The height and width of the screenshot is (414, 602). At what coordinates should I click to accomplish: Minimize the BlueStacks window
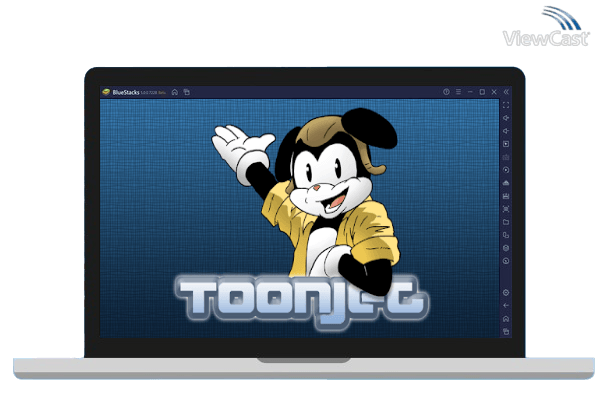[470, 92]
